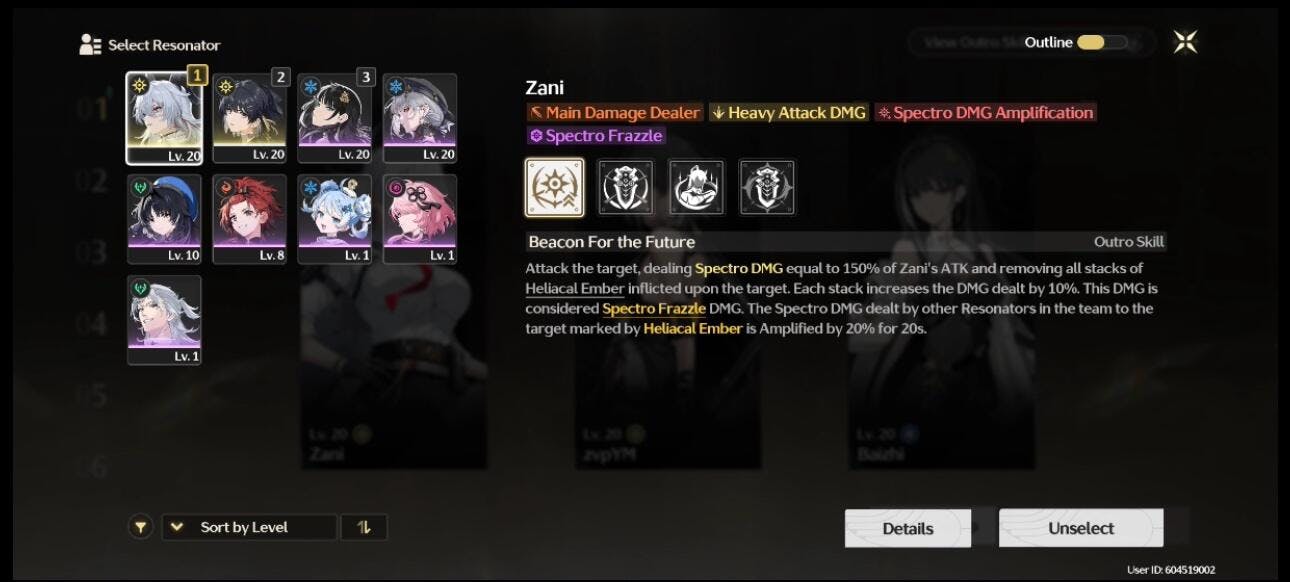Image resolution: width=1290 pixels, height=582 pixels.
Task: Select the pink-haired Lv. 1 resonator
Action: click(420, 219)
